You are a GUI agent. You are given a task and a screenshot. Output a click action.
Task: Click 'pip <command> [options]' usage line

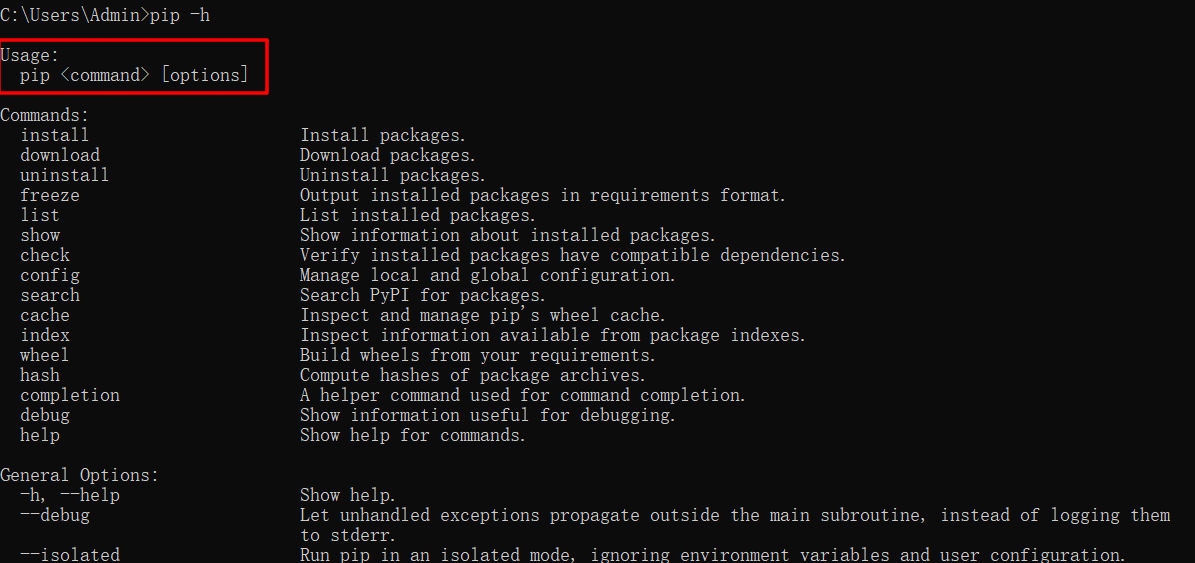click(134, 75)
